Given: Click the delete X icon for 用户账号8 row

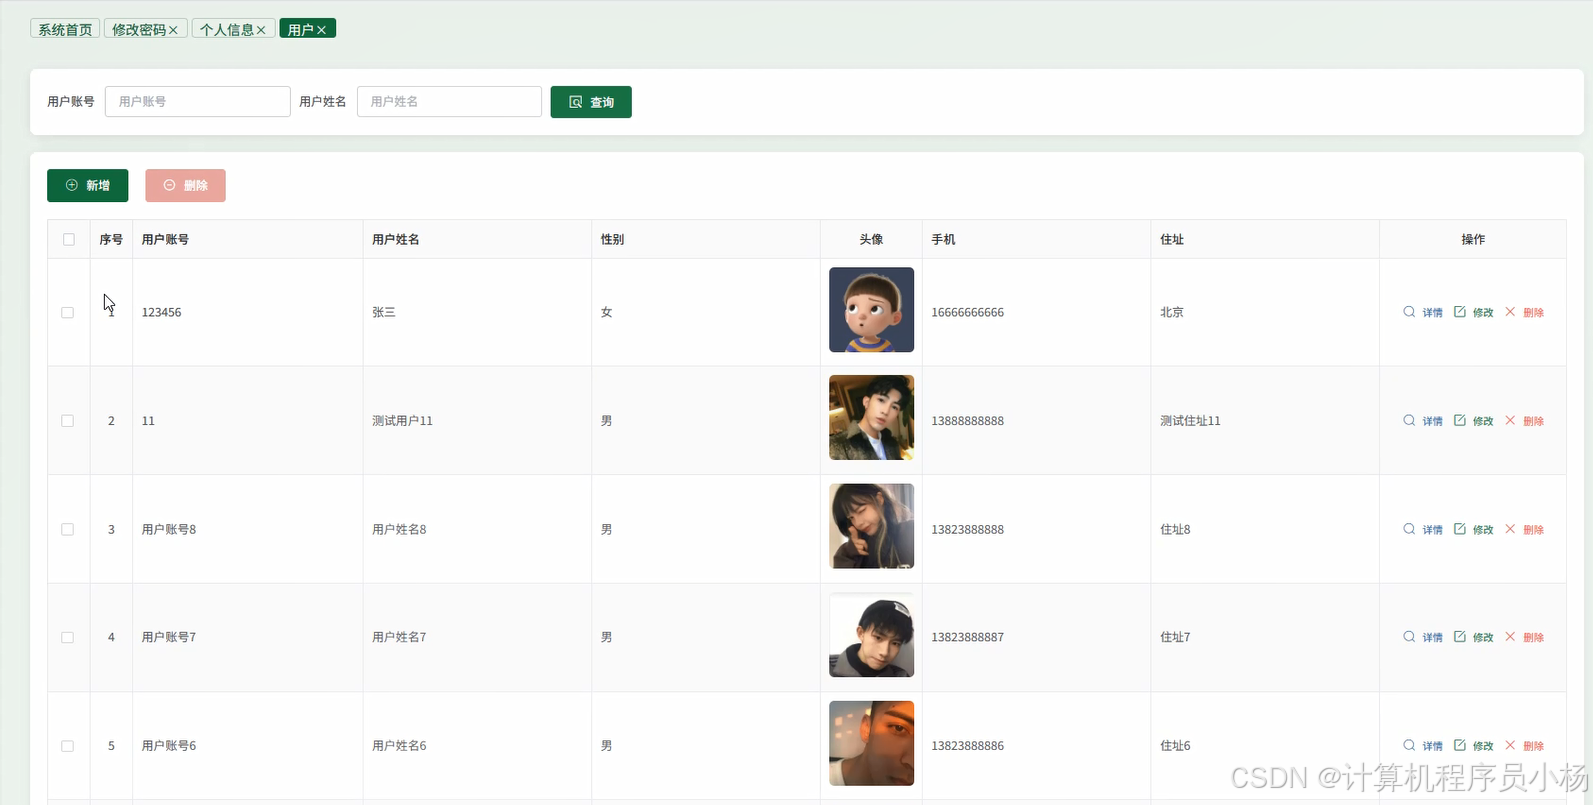Looking at the screenshot, I should coord(1510,529).
